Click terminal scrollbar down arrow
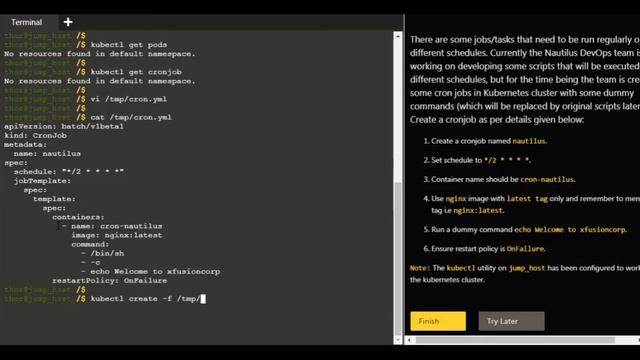Screen dimensions: 640x360 pos(398,340)
